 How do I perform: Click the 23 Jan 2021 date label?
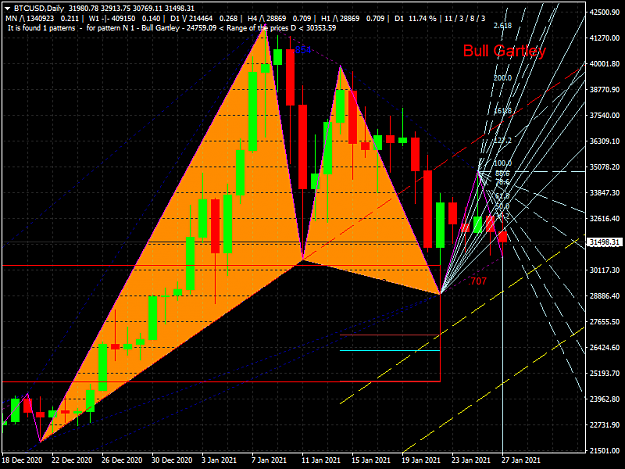point(471,460)
